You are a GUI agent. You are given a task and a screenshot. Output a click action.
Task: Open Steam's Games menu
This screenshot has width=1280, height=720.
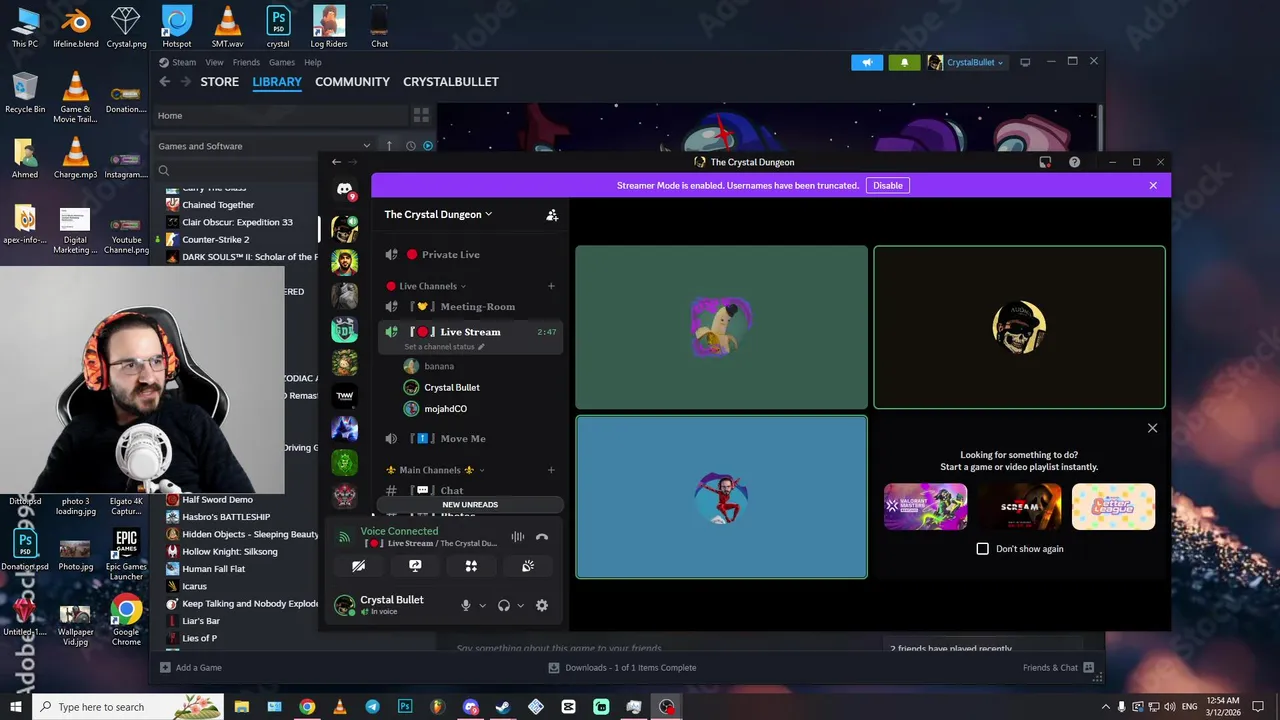tap(282, 62)
